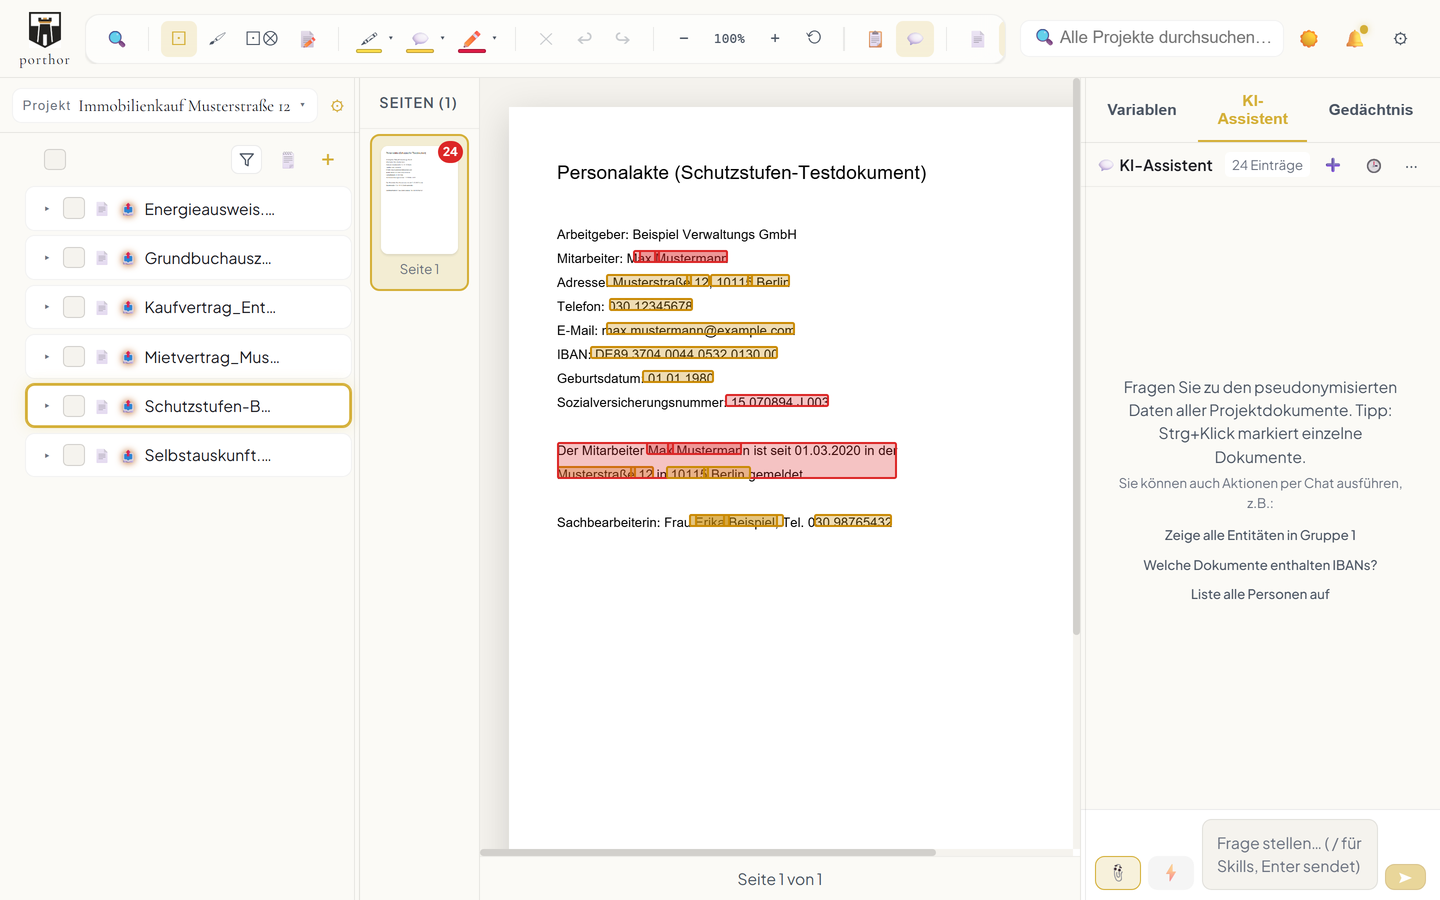Open speech bubble tool options arrow
1440x900 pixels.
pyautogui.click(x=442, y=39)
